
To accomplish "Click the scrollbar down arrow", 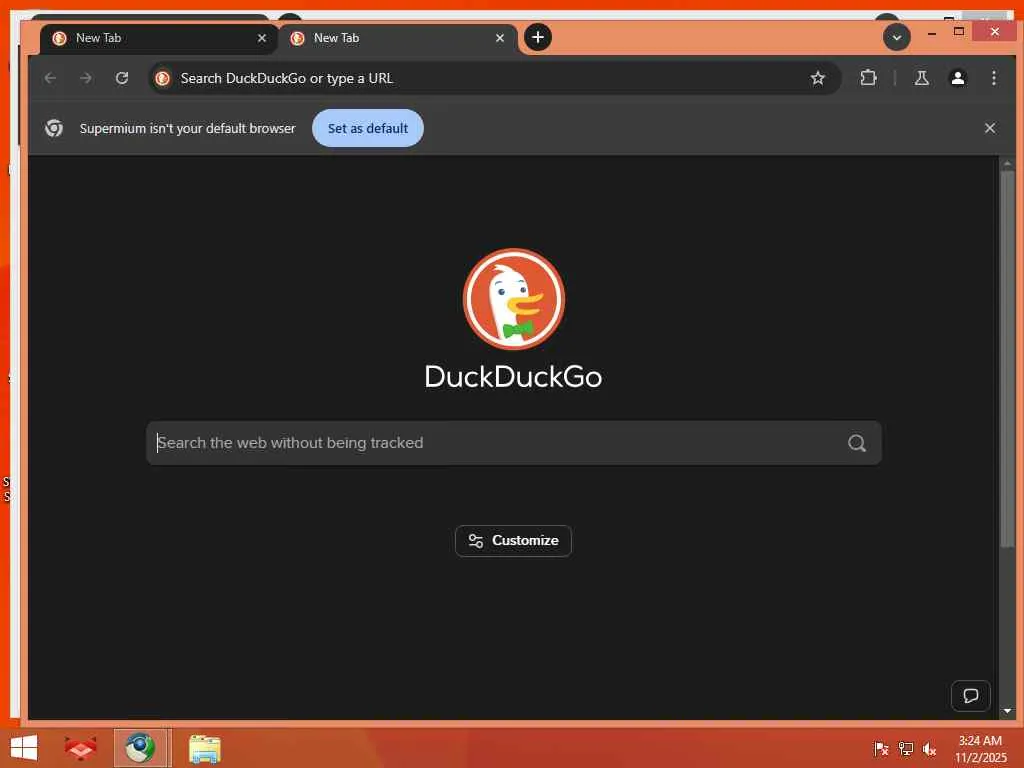I will coord(1007,711).
